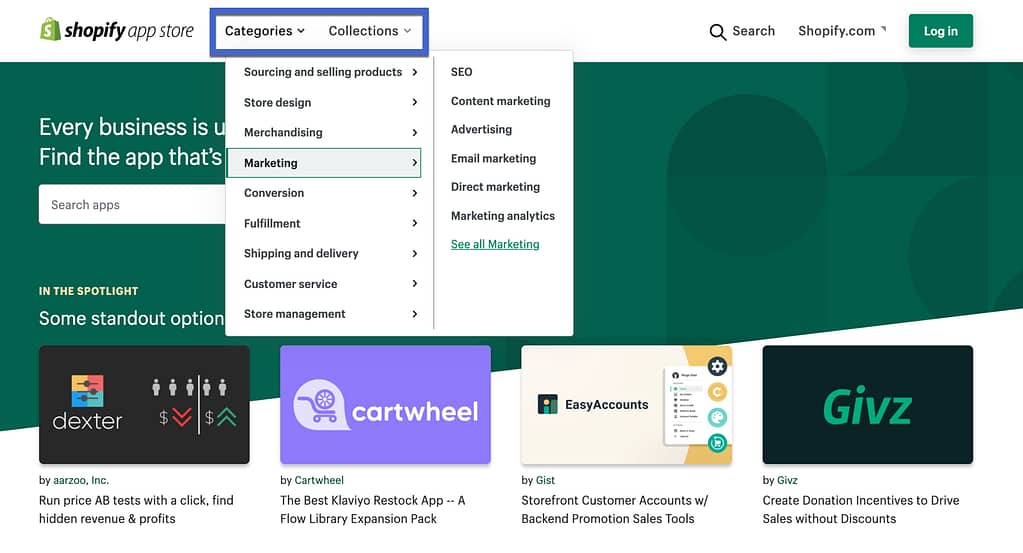Expand chevron beside Store management

[414, 314]
